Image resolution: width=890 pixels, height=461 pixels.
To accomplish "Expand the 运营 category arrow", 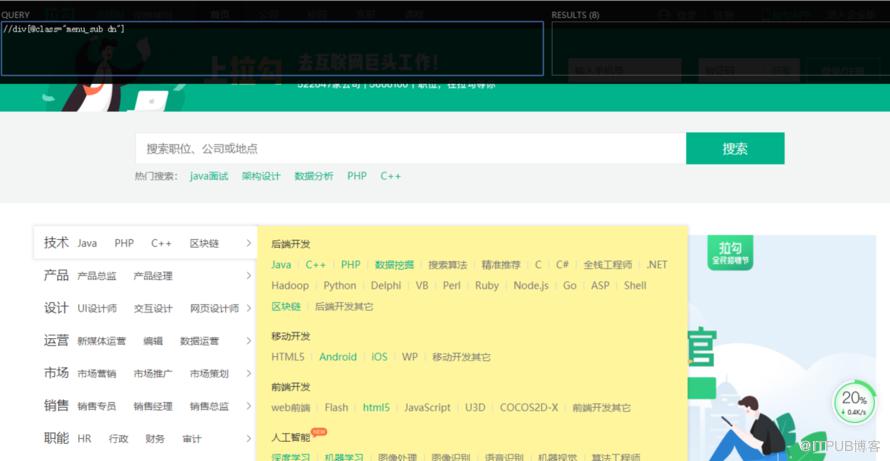I will [x=249, y=341].
